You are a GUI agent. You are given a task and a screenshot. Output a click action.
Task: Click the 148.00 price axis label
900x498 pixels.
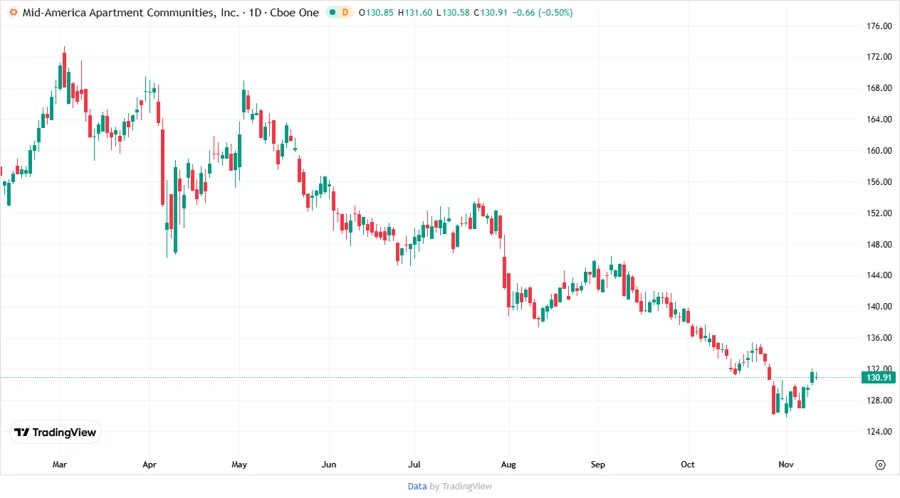point(879,244)
